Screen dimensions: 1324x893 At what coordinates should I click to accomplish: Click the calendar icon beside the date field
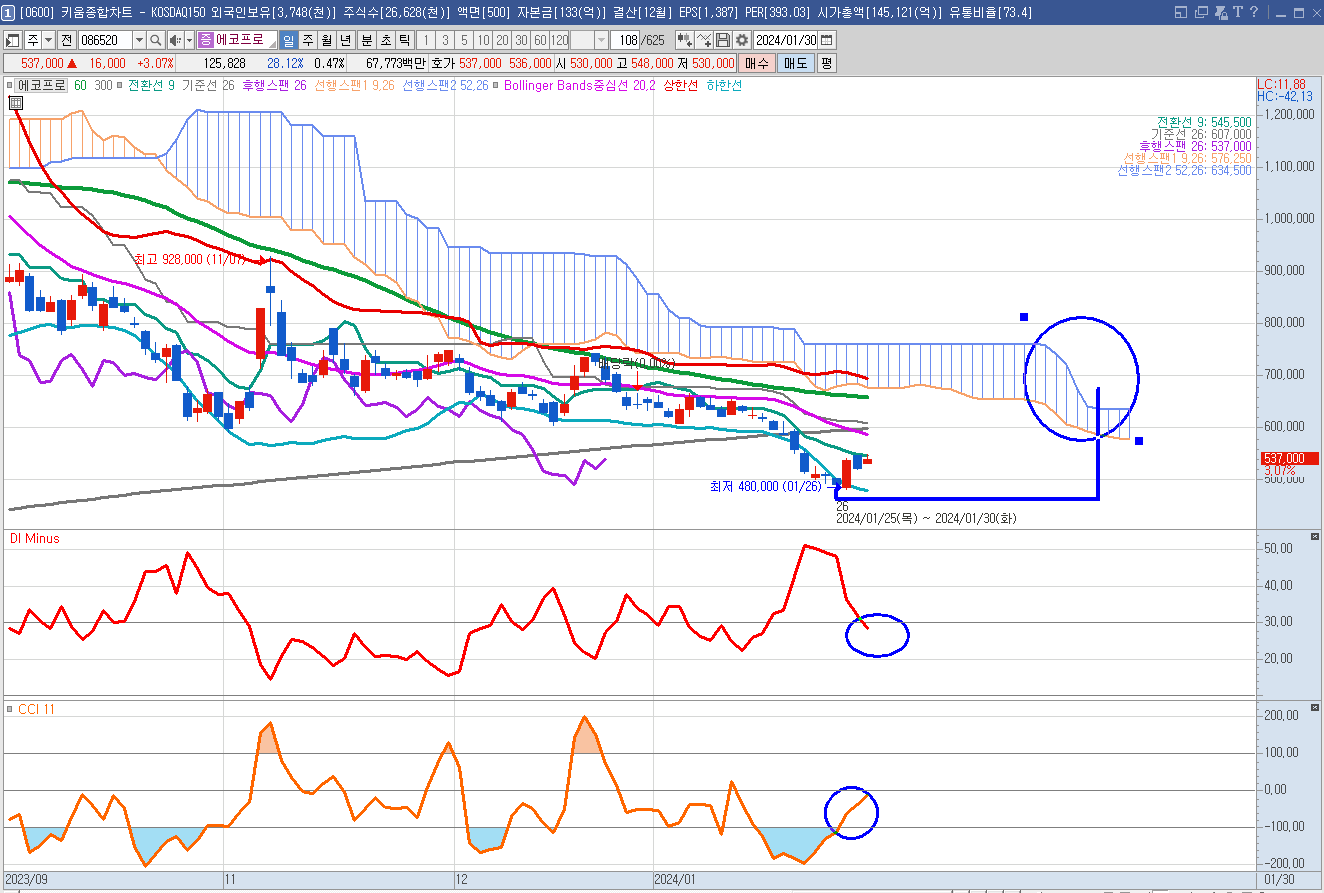(826, 40)
